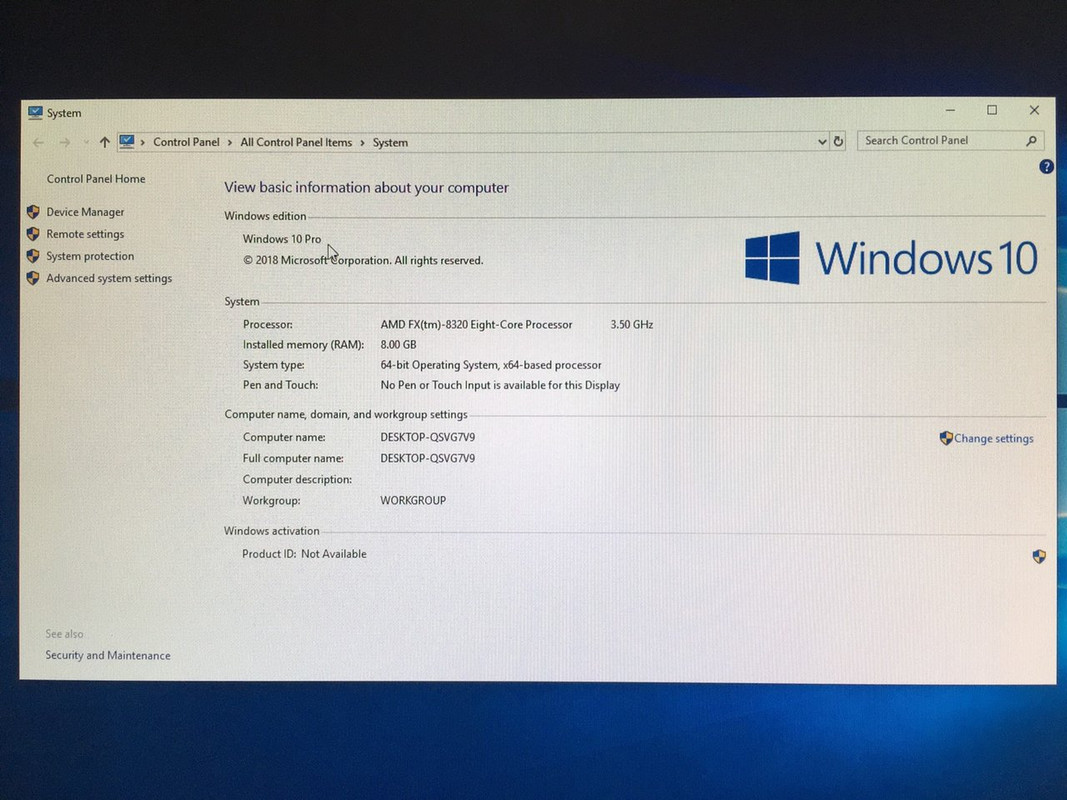Expand the address bar history dropdown
This screenshot has width=1067, height=800.
point(822,141)
